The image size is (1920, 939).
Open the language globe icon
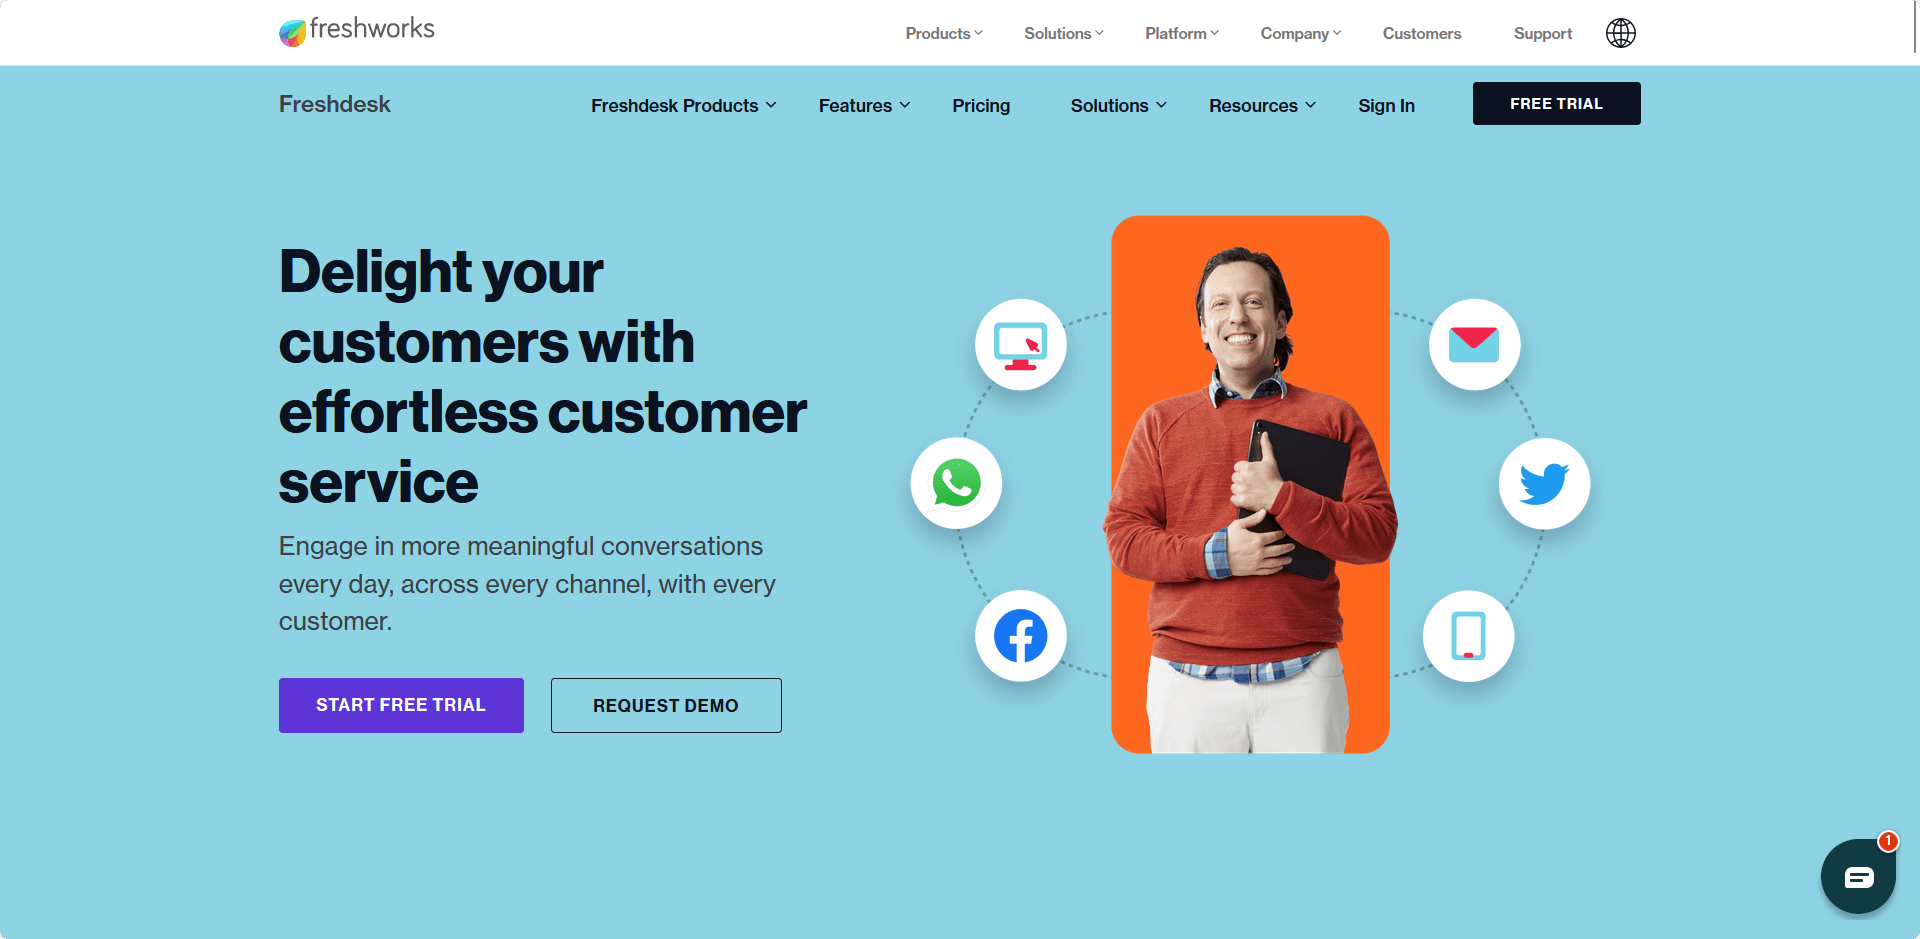[1620, 33]
